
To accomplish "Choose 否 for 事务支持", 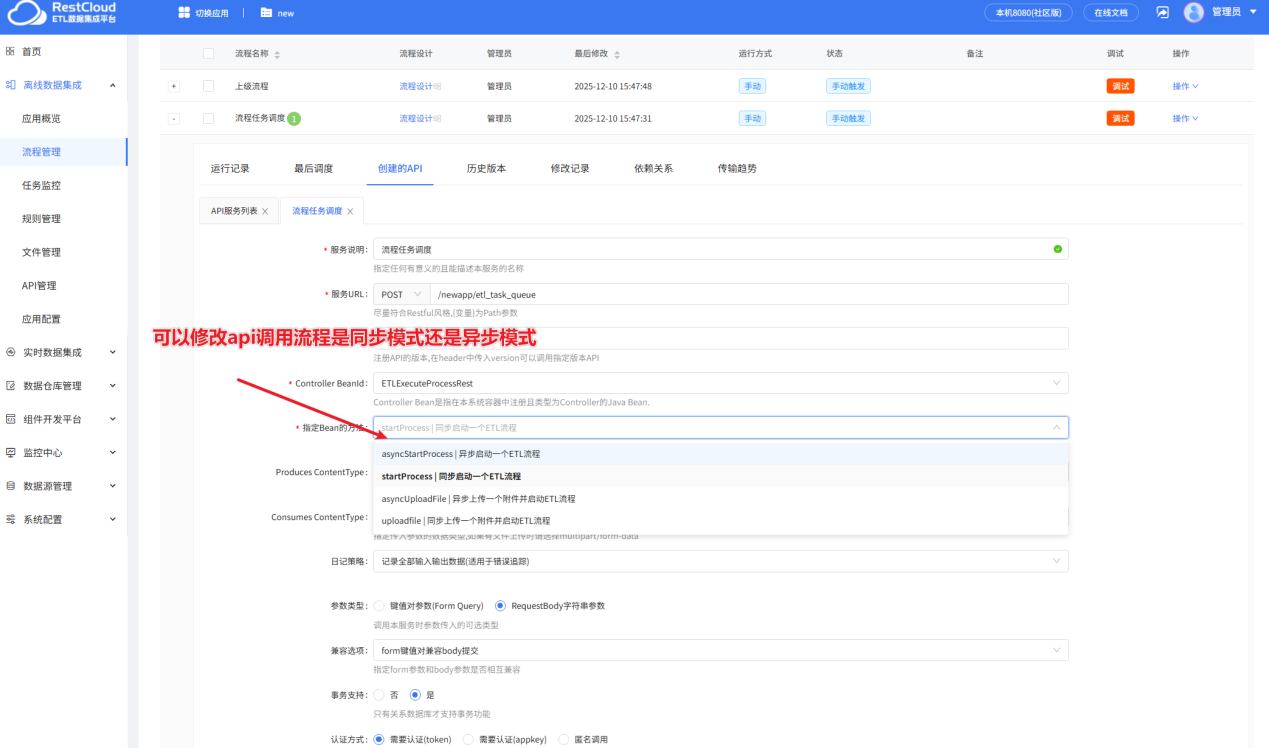I will (x=379, y=695).
